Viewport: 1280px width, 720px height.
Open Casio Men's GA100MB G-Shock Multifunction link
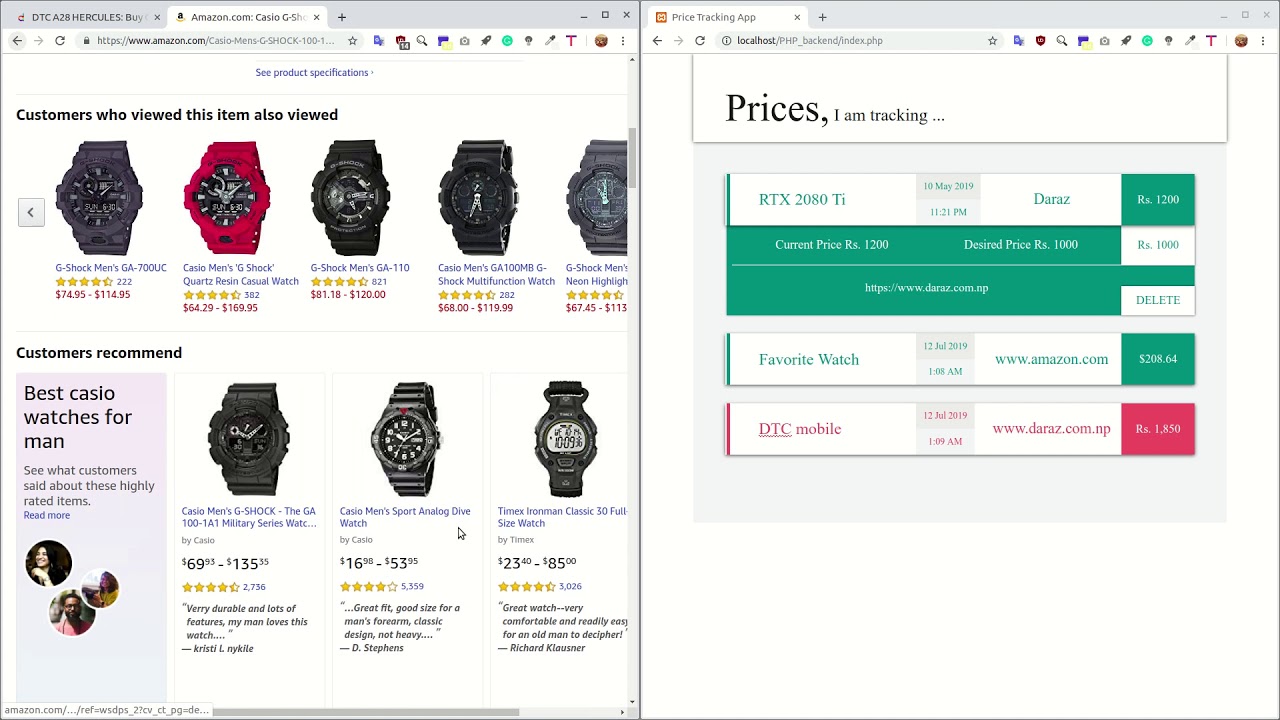click(496, 274)
